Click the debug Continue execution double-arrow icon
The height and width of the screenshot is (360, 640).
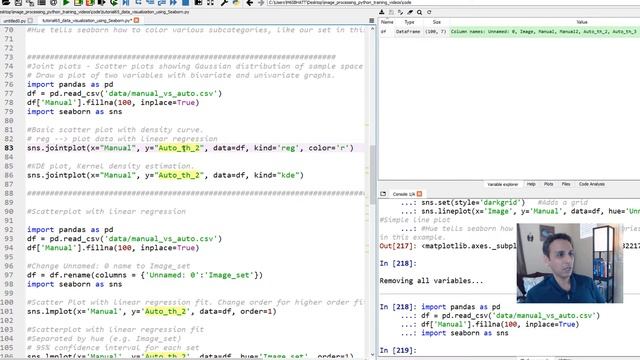[x=173, y=2]
